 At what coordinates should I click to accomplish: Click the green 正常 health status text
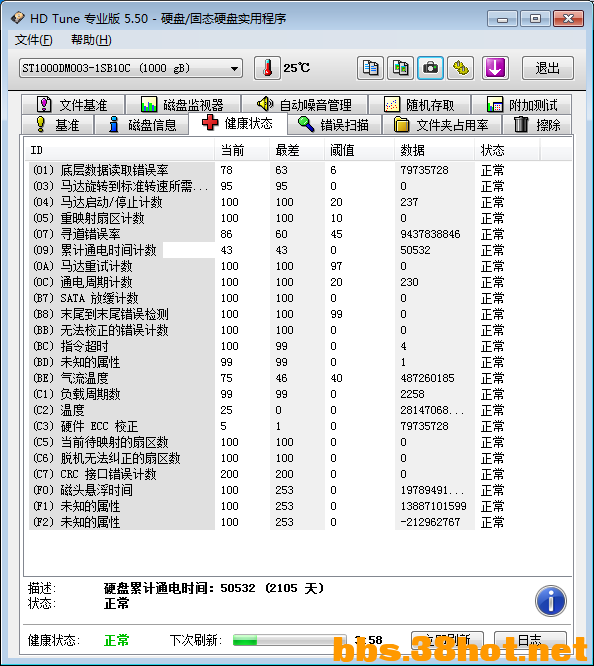[x=116, y=640]
